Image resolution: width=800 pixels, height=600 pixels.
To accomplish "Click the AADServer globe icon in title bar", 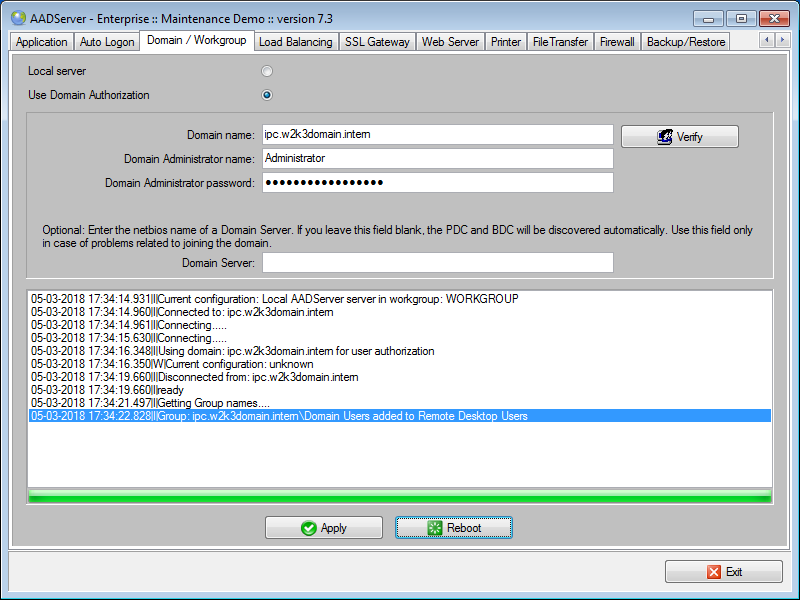I will pos(18,18).
